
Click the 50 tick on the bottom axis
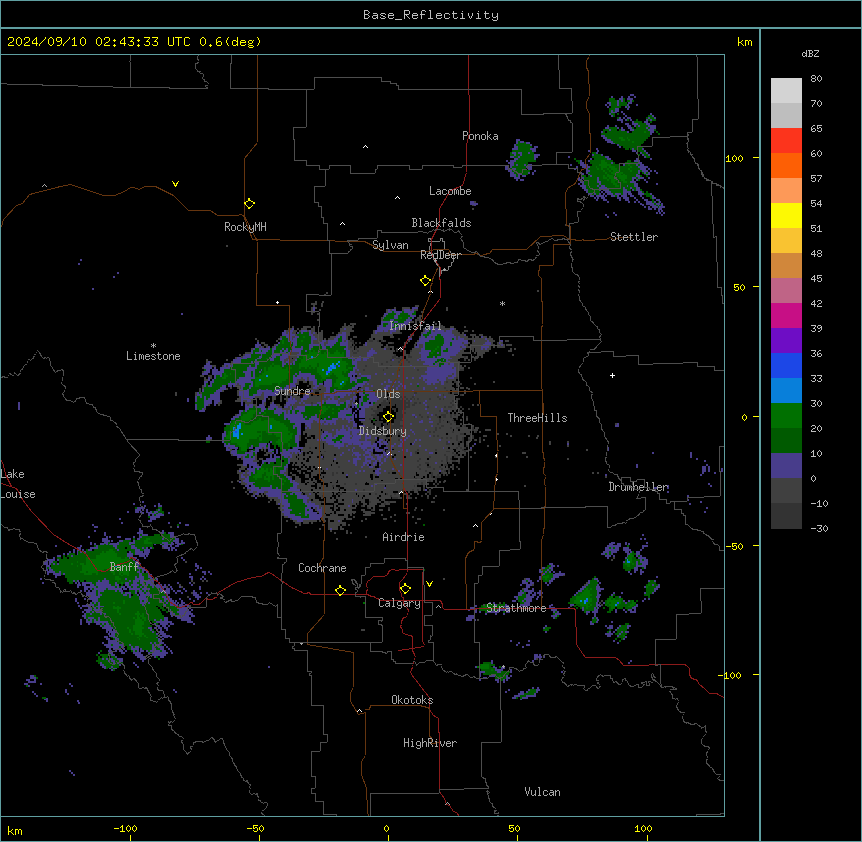[x=514, y=828]
